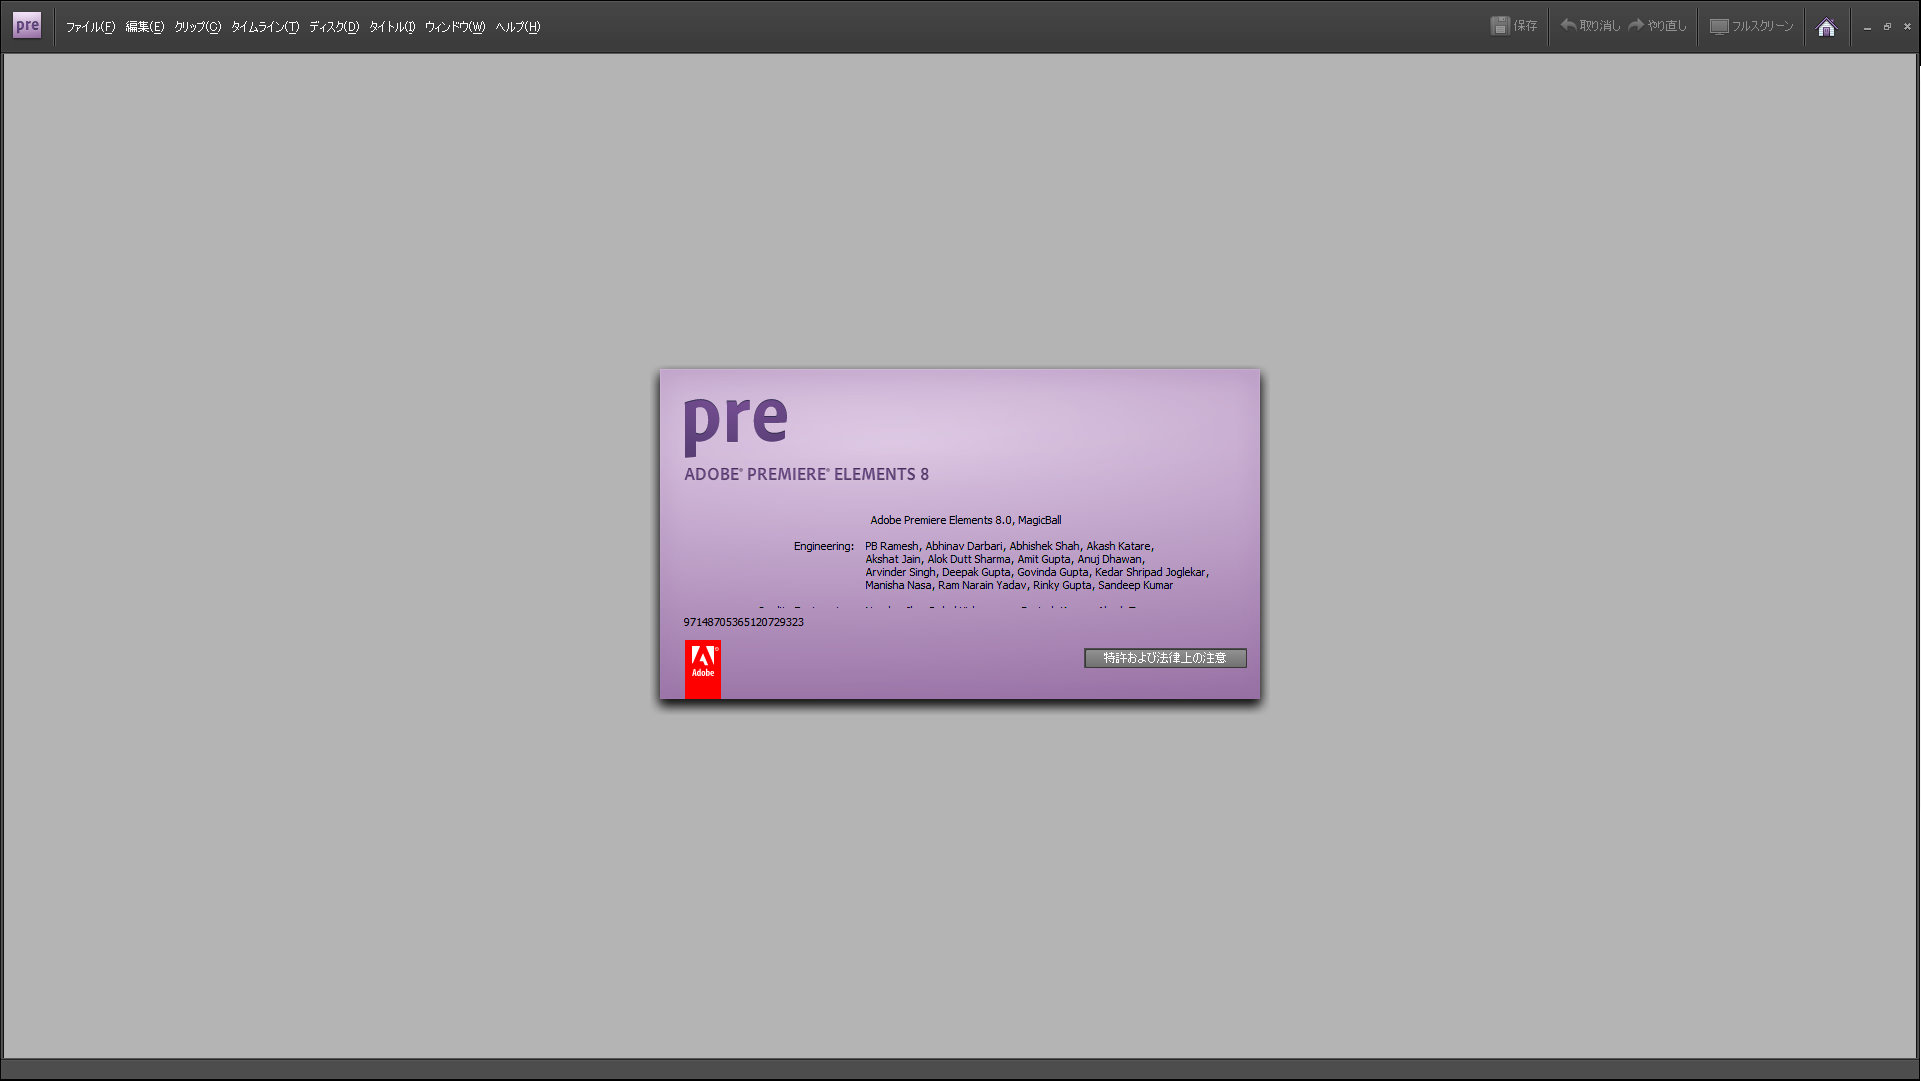Minimize the application window

pos(1867,27)
